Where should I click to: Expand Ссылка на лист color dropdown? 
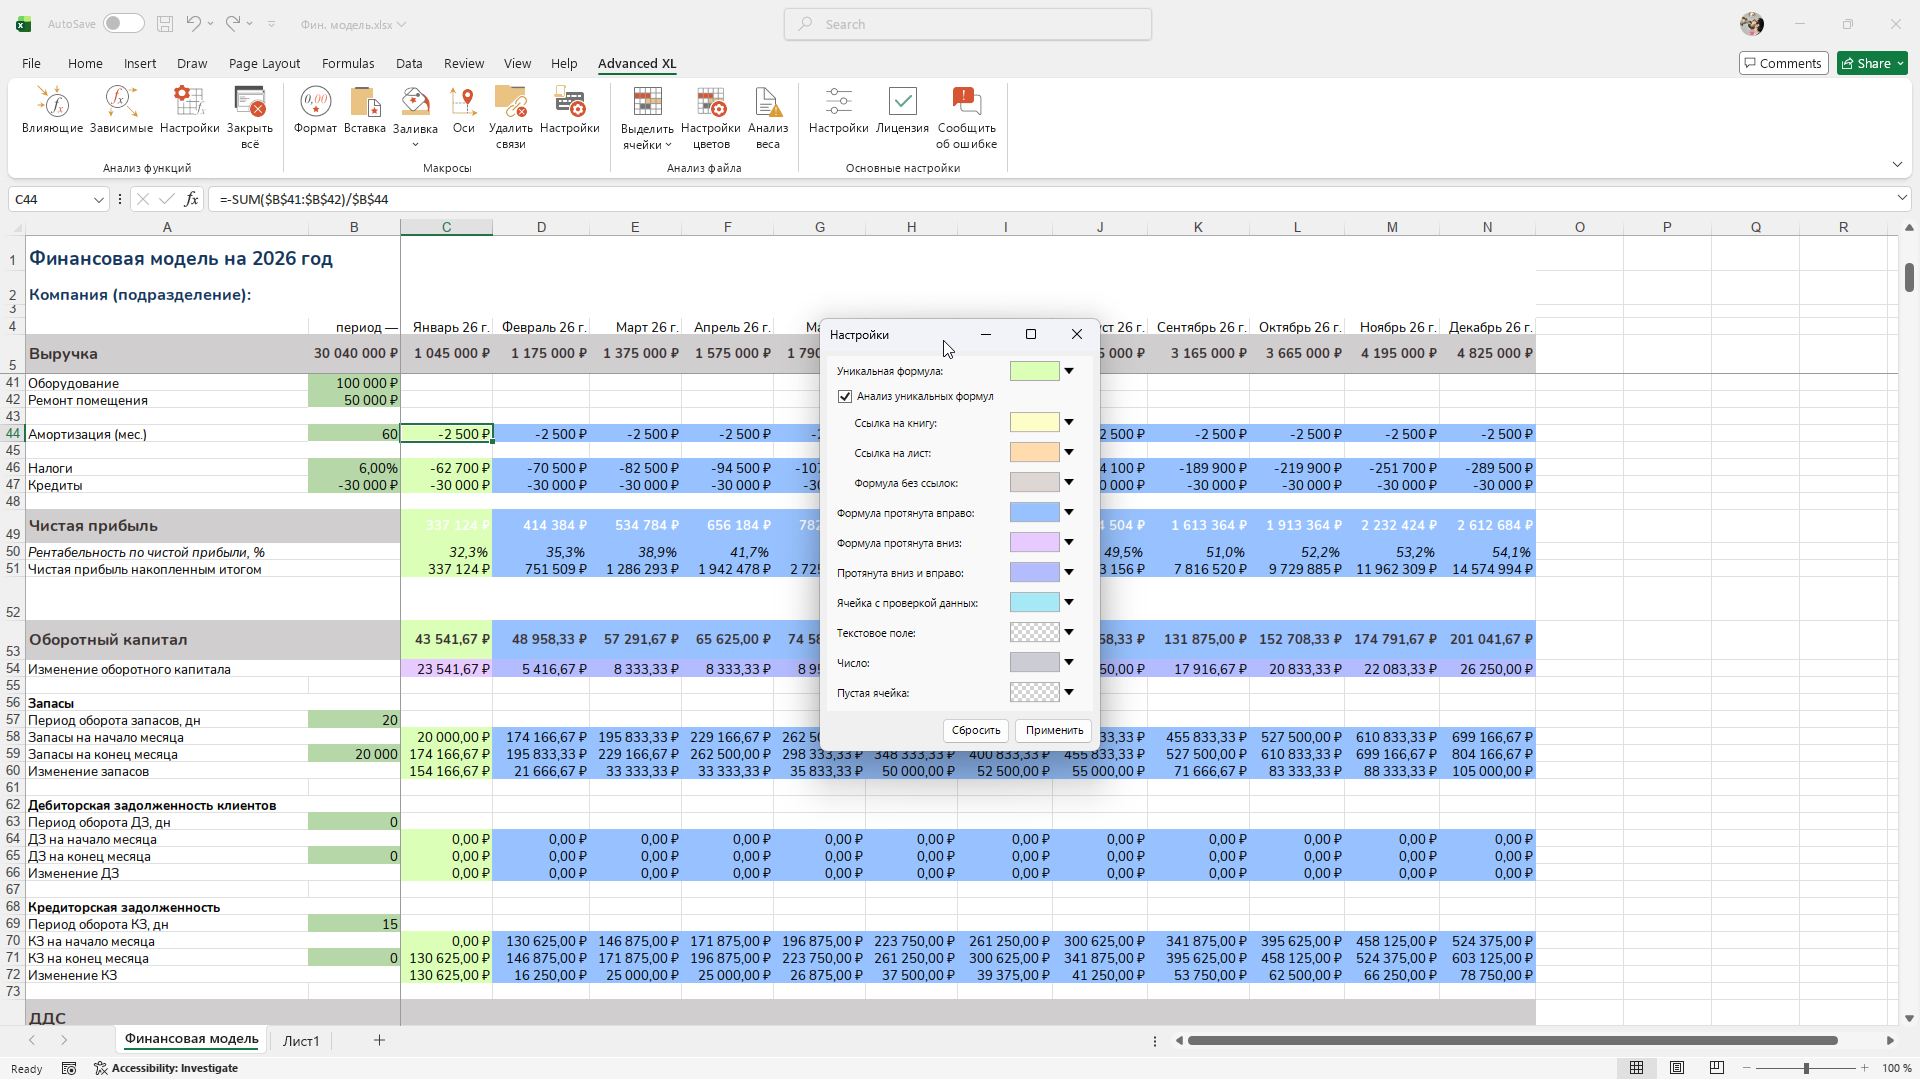click(1069, 453)
